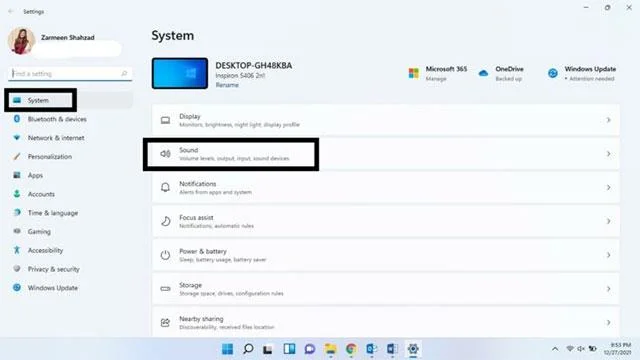Open the Display settings row
The height and width of the screenshot is (360, 640).
tap(386, 120)
